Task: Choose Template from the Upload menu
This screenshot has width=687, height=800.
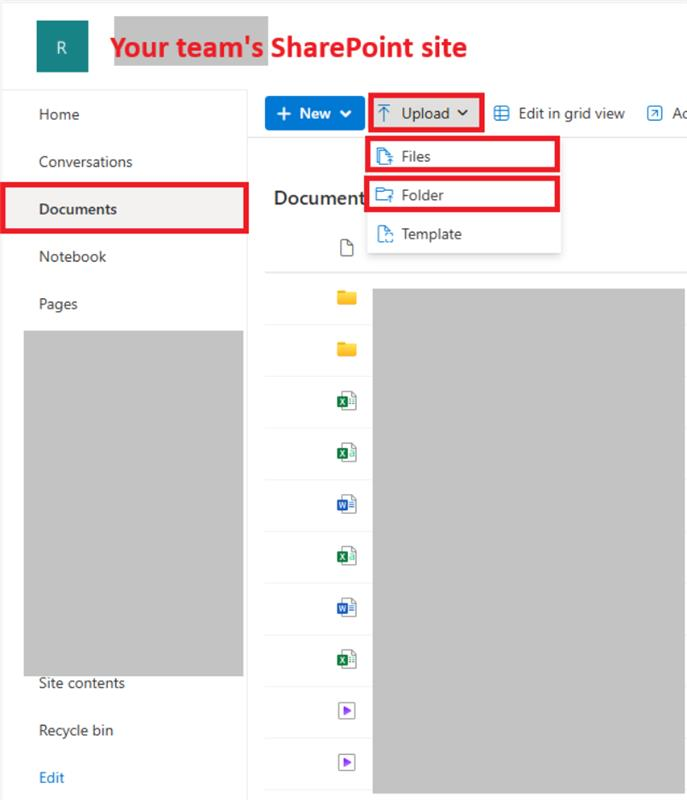Action: 463,234
